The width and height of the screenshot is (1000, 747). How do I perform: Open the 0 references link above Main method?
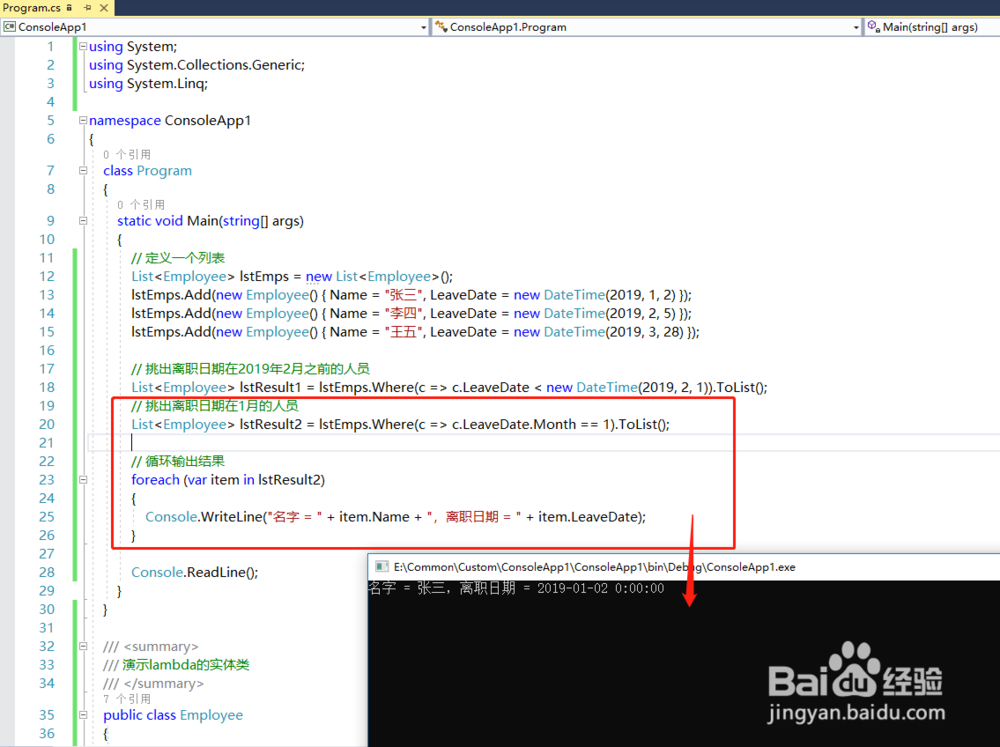[141, 205]
